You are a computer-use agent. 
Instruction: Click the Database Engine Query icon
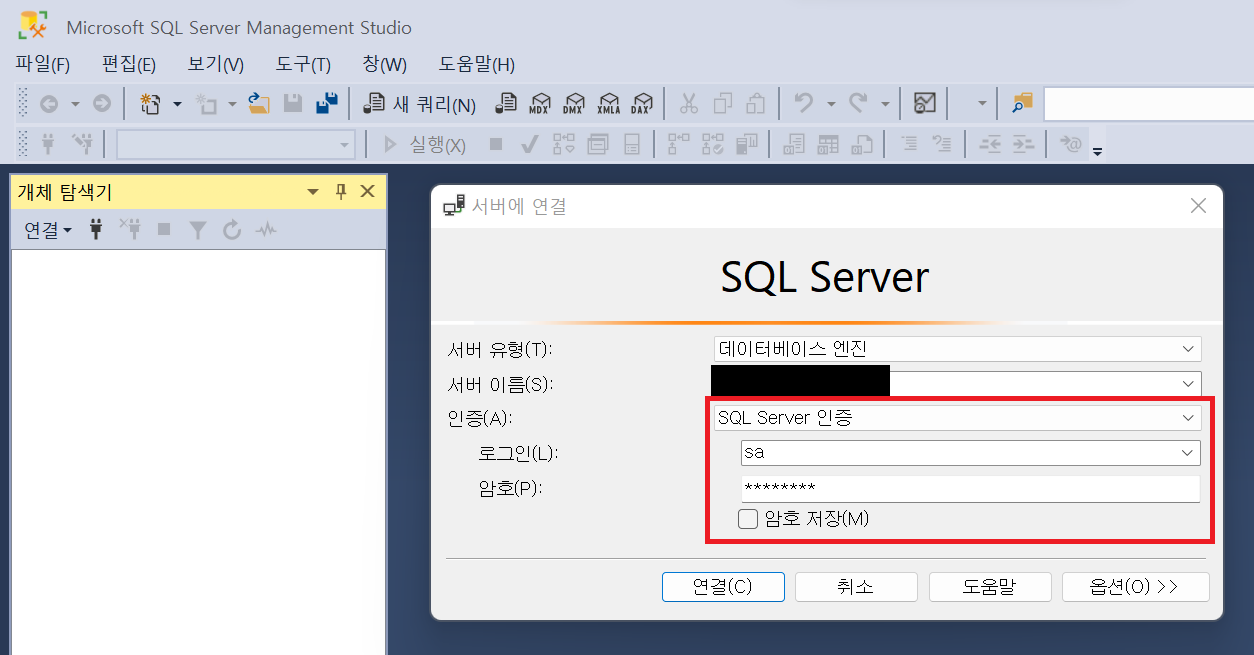point(507,103)
